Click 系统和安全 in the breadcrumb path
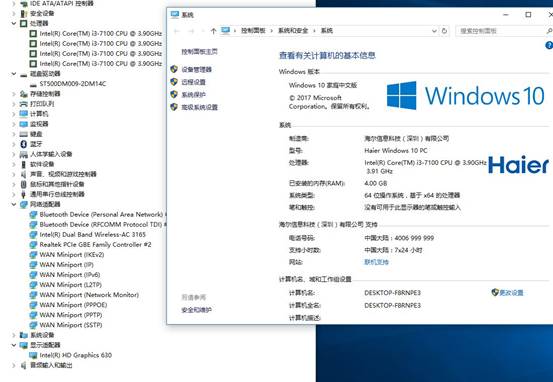 [293, 31]
